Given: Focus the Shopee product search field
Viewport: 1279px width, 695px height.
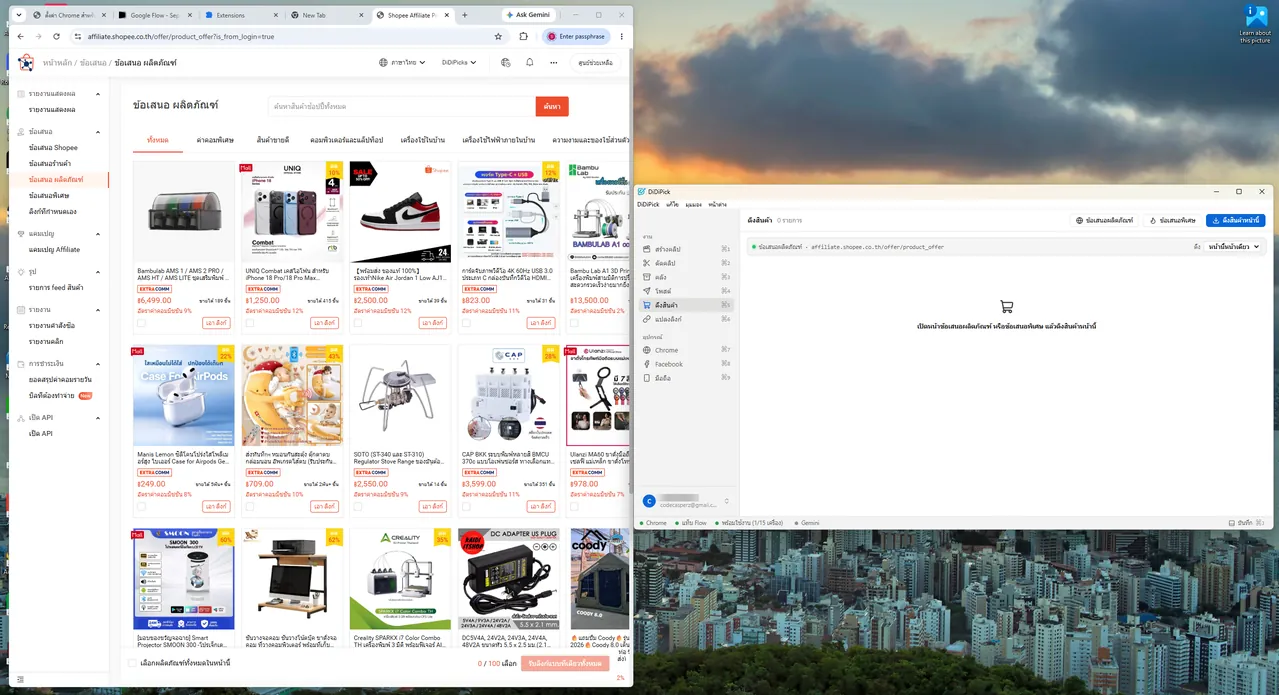Looking at the screenshot, I should pos(402,106).
